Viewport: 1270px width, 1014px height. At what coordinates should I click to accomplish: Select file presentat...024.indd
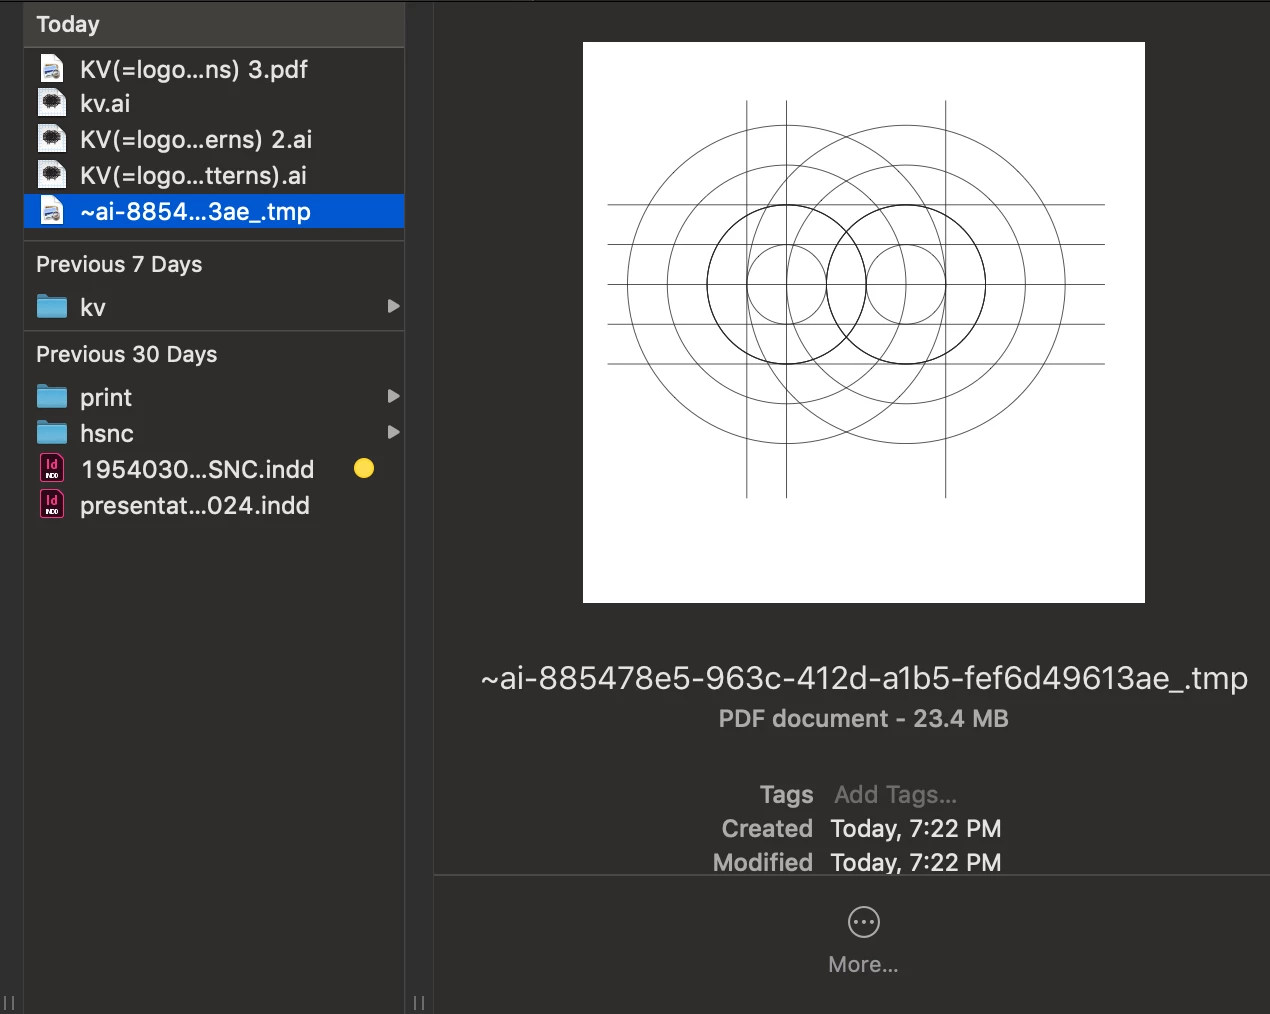click(195, 505)
